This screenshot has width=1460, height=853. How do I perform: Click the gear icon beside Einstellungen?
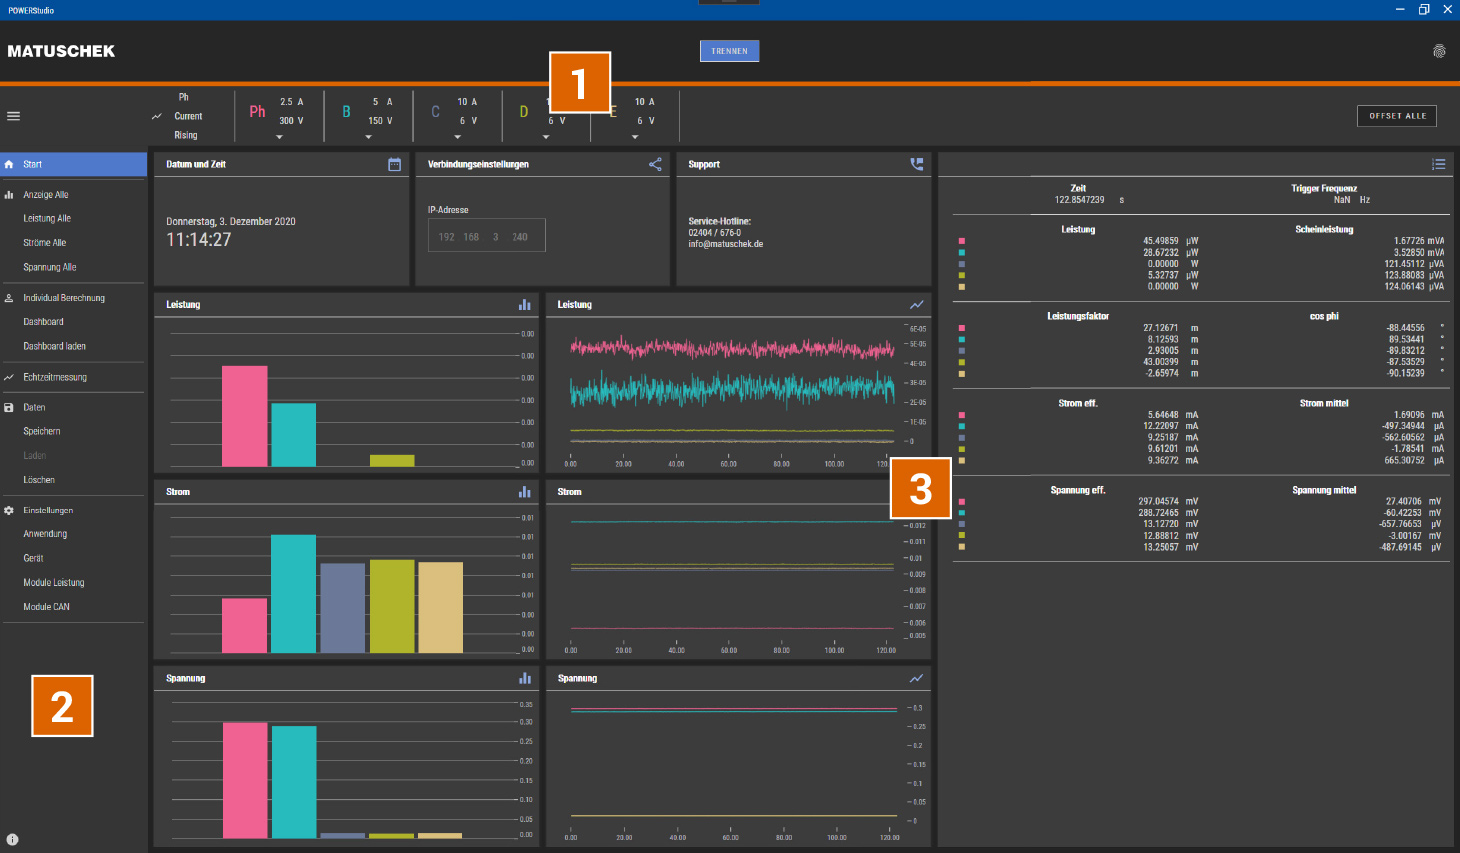[9, 510]
